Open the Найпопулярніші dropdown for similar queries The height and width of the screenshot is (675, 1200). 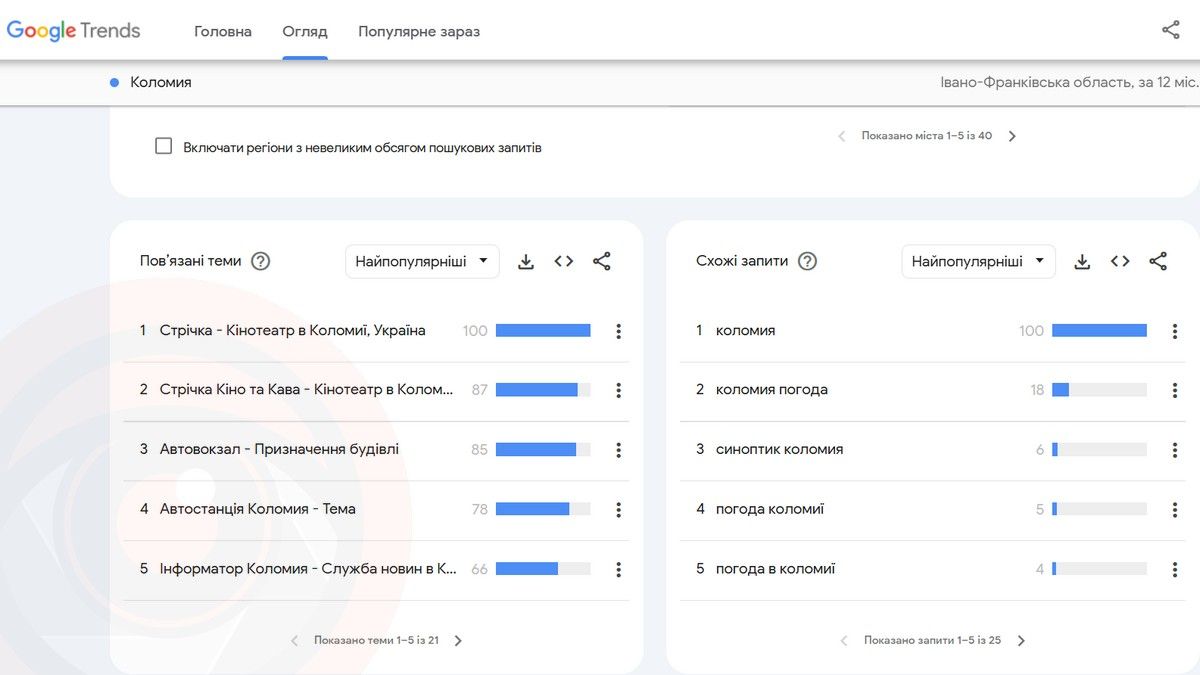click(x=978, y=260)
